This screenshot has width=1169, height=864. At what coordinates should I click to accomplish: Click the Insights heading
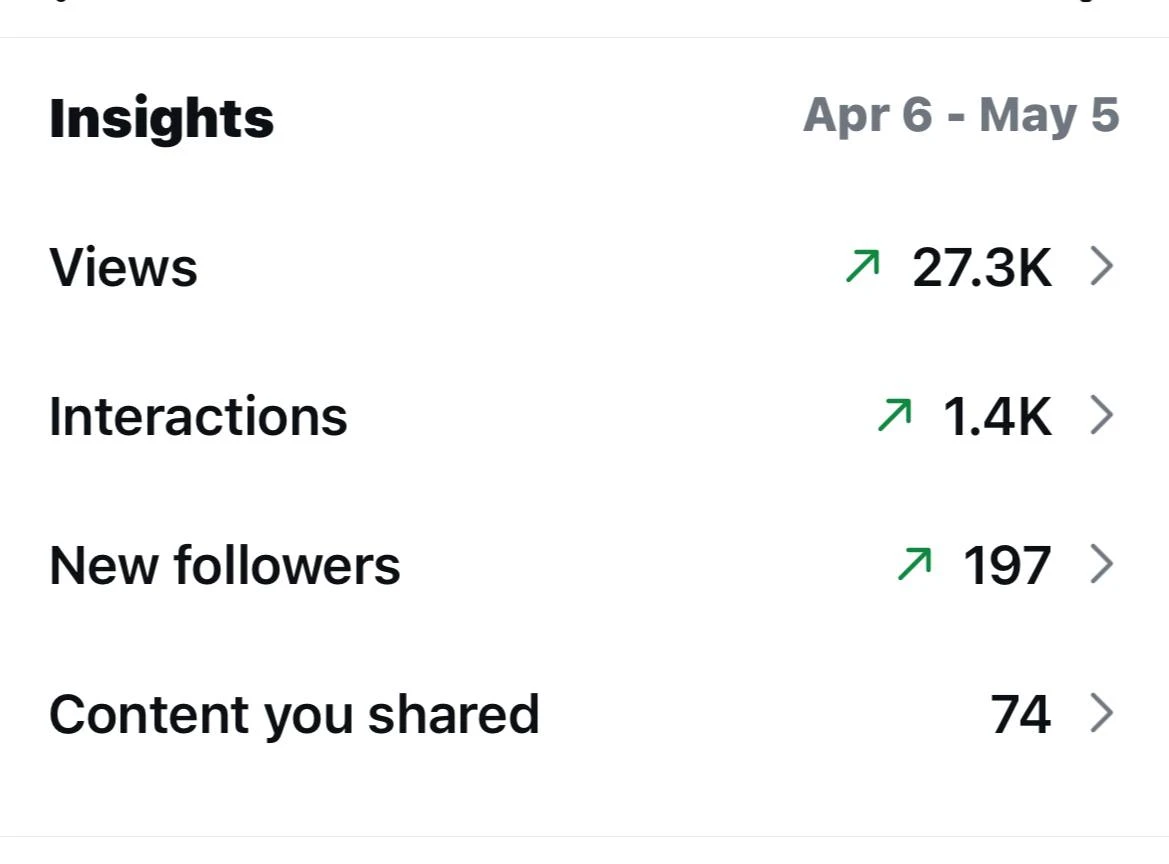162,118
